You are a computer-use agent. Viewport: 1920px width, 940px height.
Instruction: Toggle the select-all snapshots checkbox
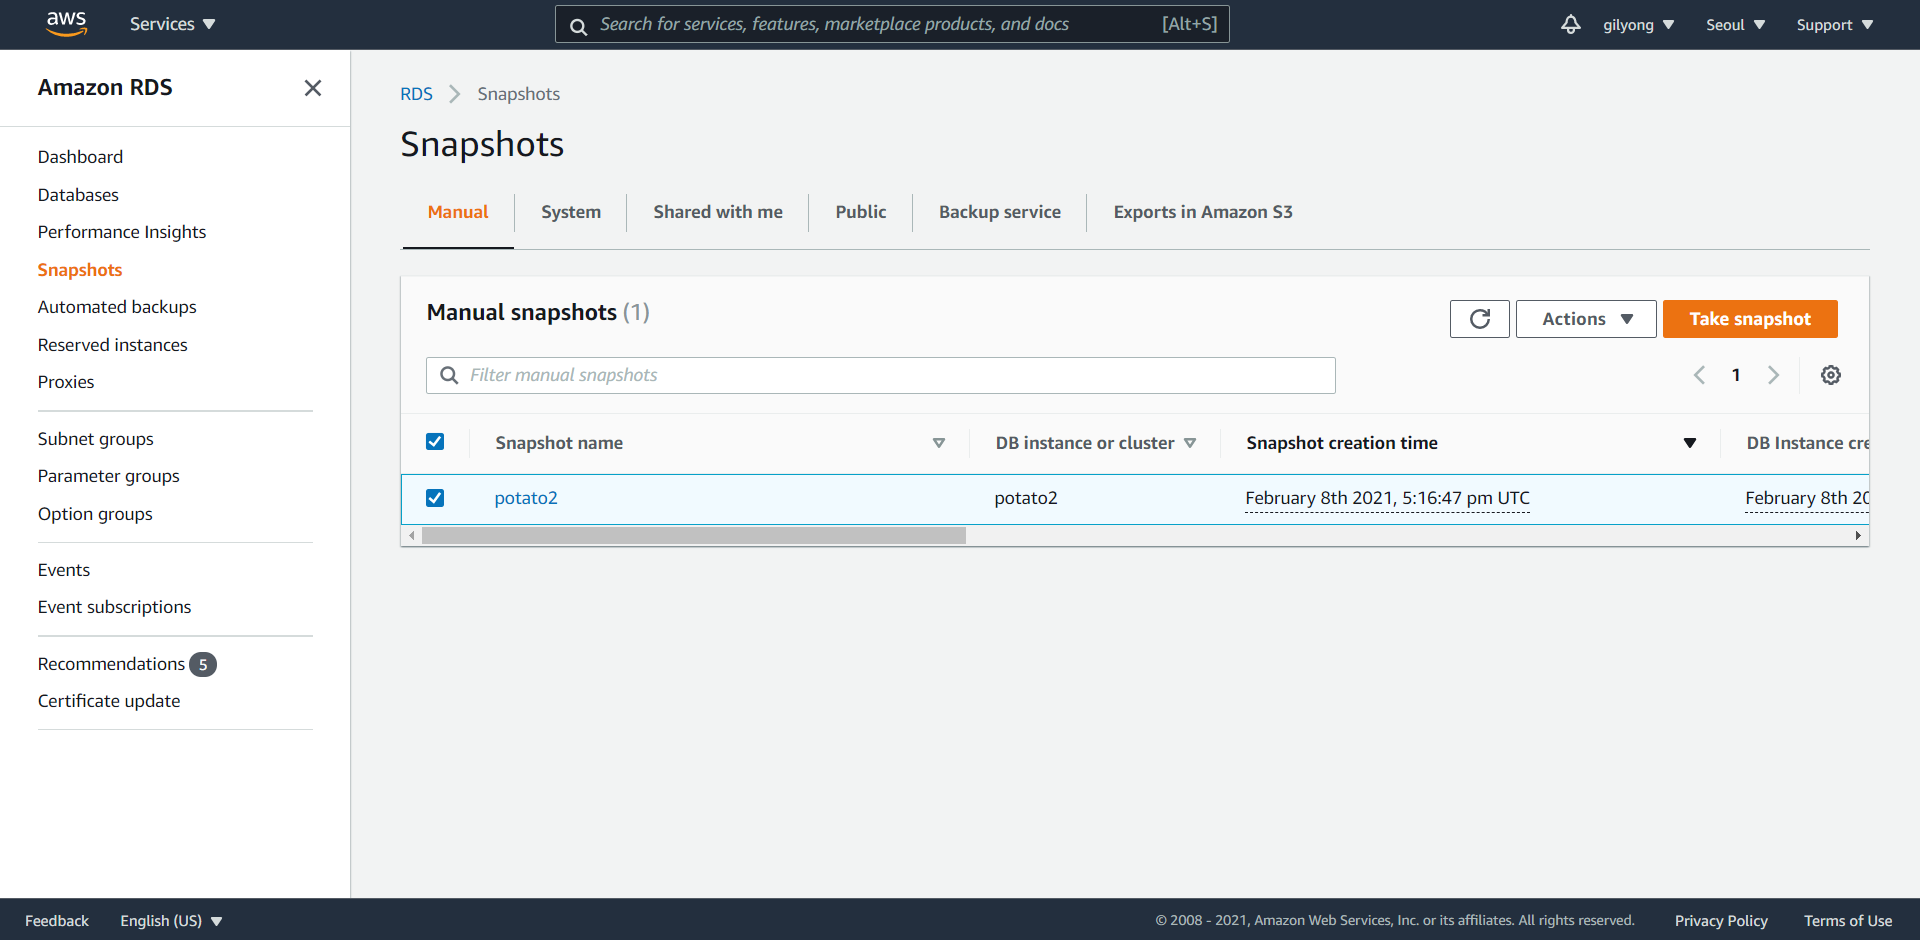coord(435,442)
